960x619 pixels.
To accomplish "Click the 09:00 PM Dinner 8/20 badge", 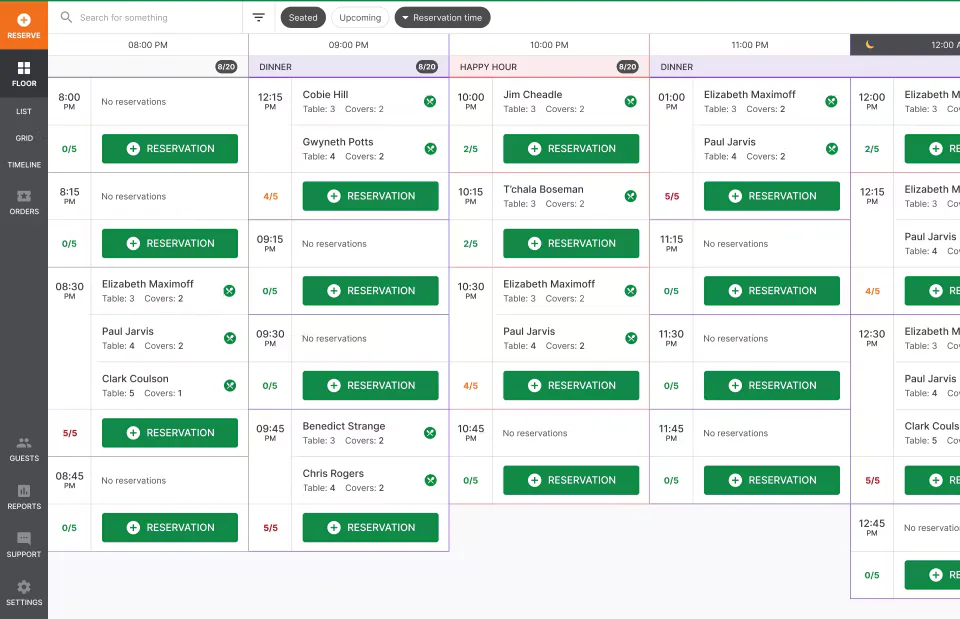I will click(x=427, y=67).
